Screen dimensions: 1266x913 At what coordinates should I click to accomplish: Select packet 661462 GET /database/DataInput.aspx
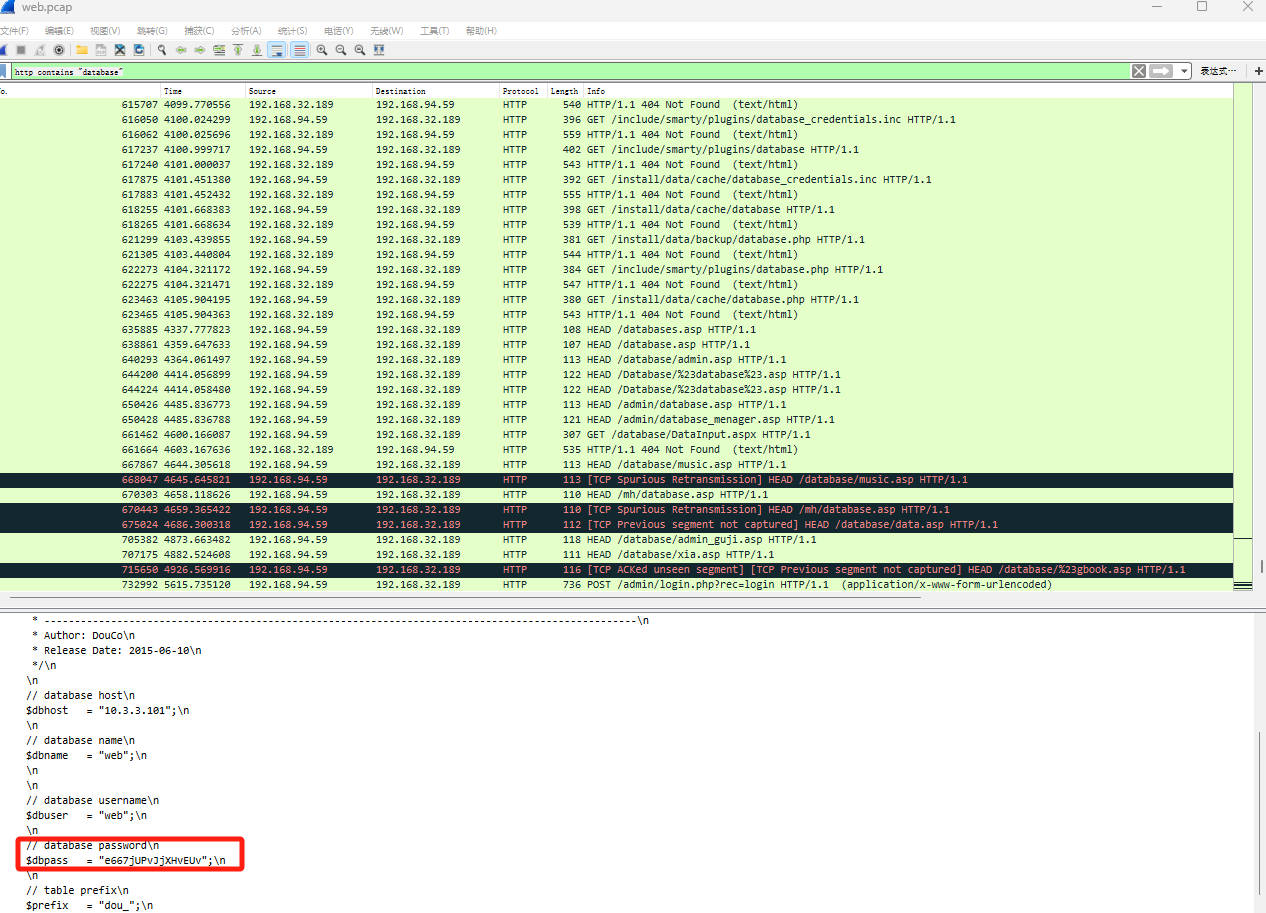tap(616, 434)
